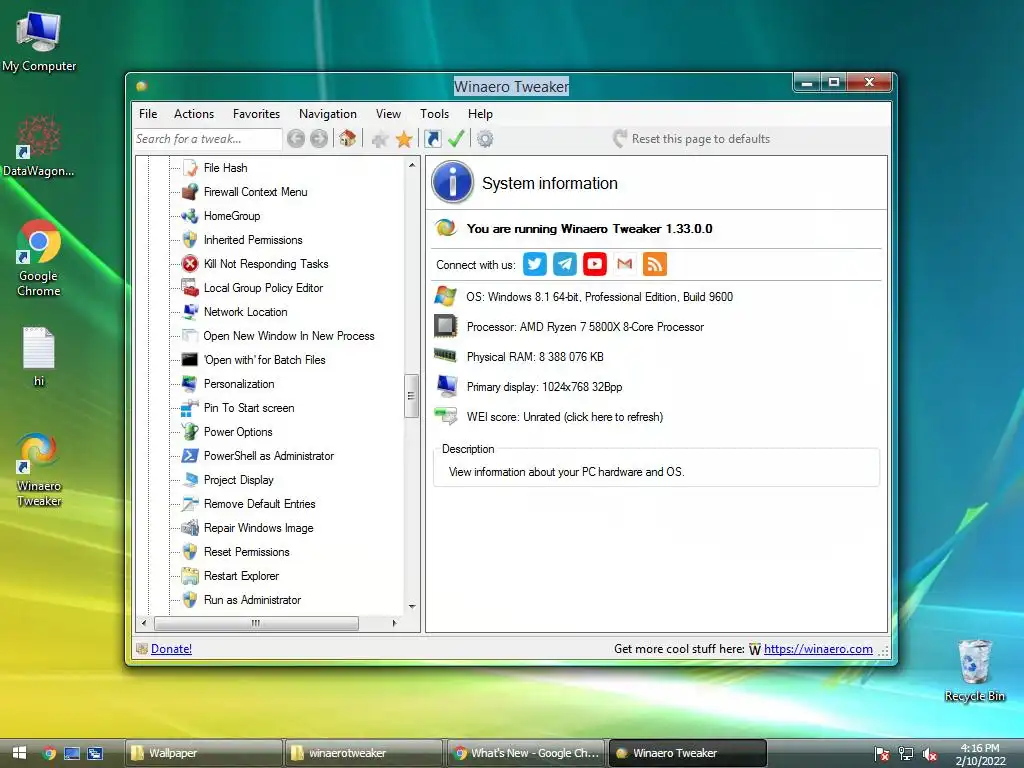Viewport: 1024px width, 768px height.
Task: Open the https://winaero.com link
Action: 818,648
